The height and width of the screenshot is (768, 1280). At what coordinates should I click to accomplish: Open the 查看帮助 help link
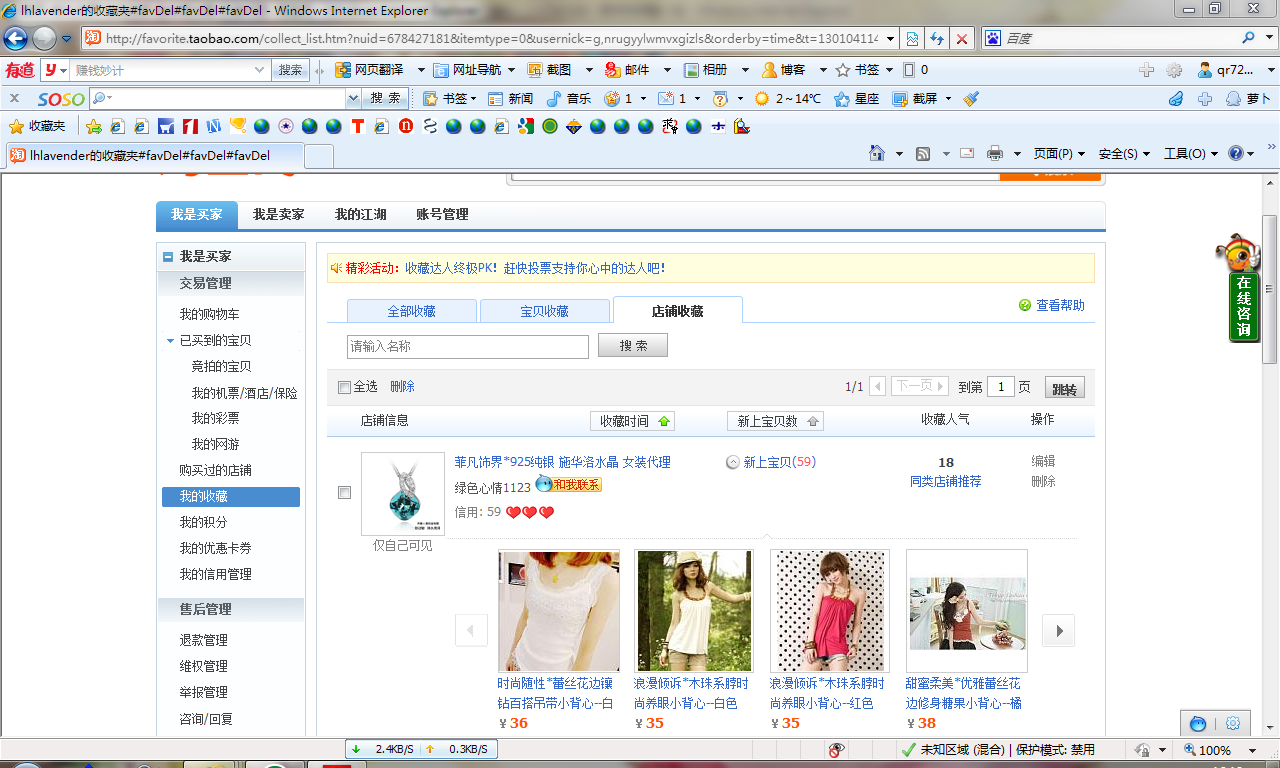pos(1060,306)
